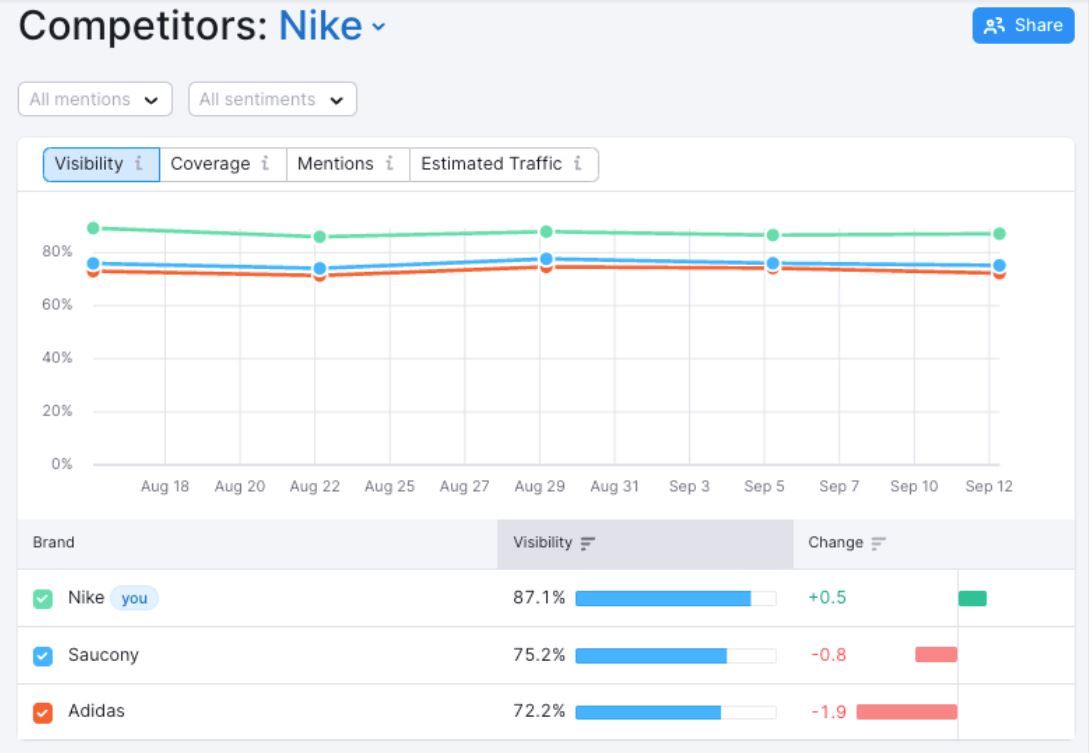Screen dimensions: 1089x753
Task: Sort by the Change column sort icon
Action: 879,543
